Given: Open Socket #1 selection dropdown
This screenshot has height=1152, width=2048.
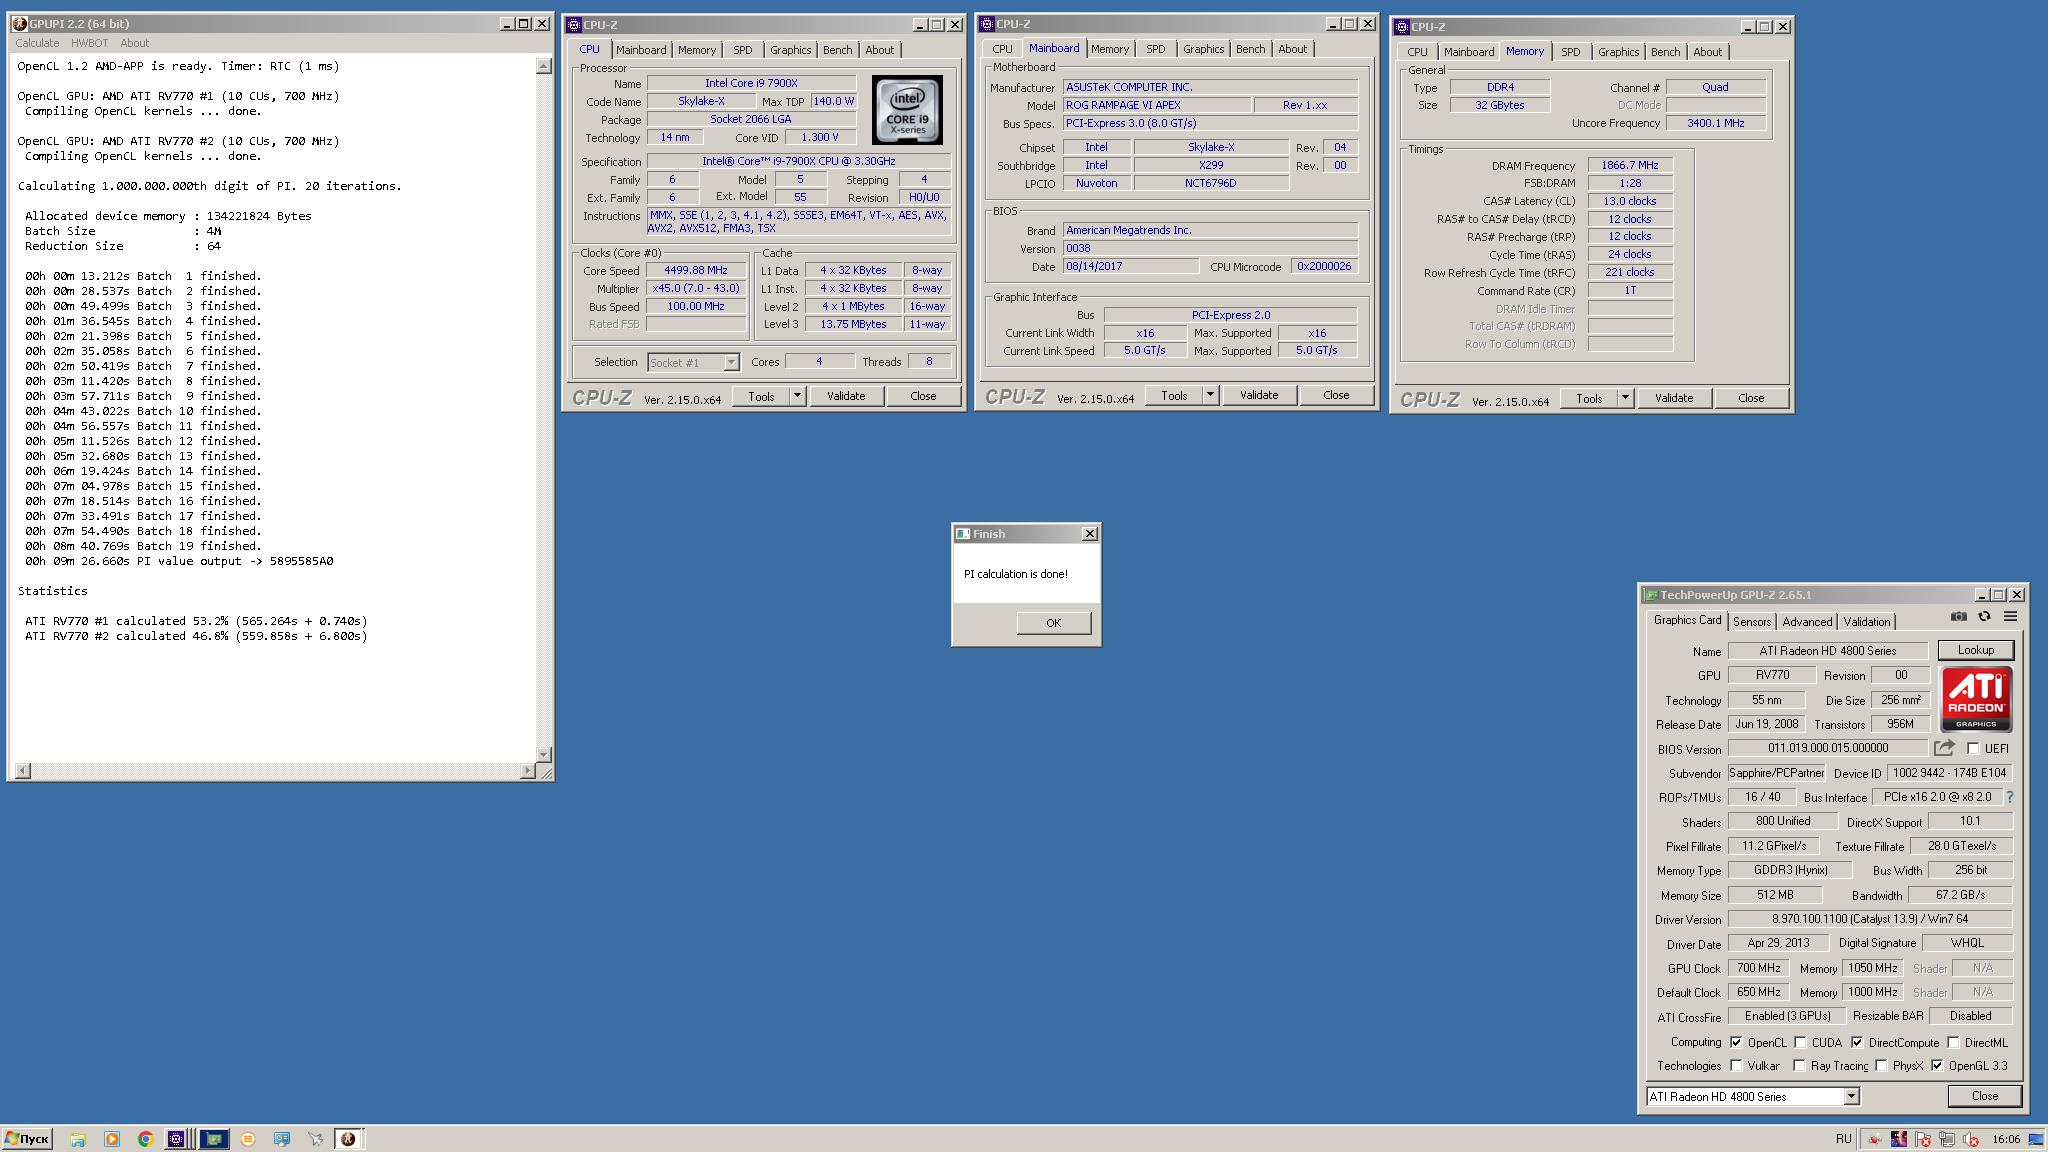Looking at the screenshot, I should pyautogui.click(x=693, y=362).
